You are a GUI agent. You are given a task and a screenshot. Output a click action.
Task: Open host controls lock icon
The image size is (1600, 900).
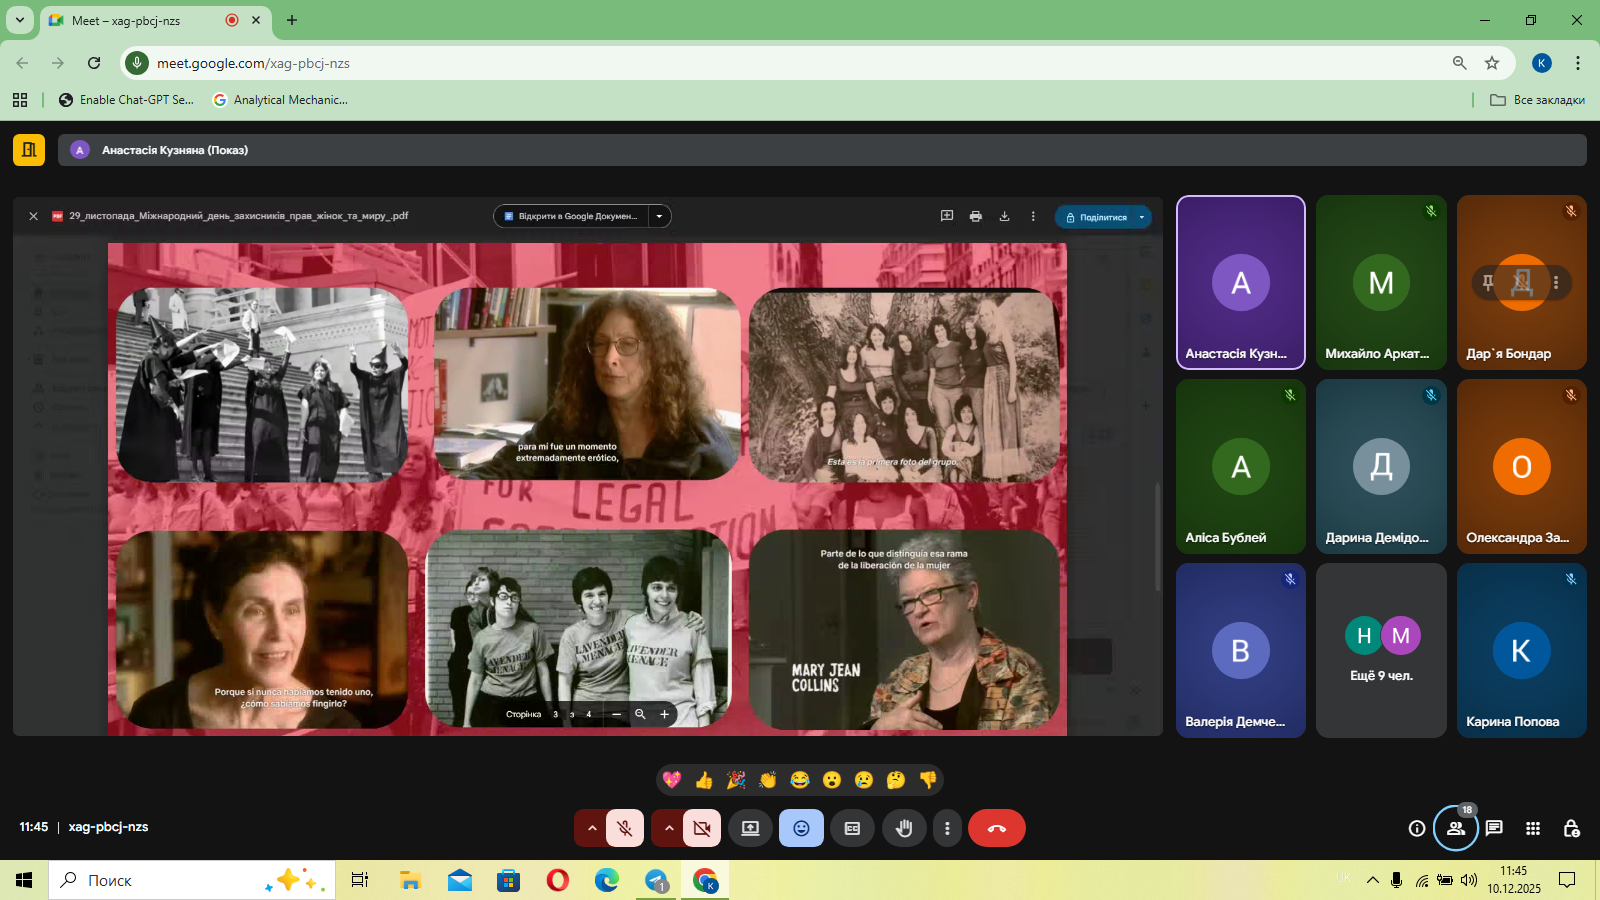tap(1571, 828)
